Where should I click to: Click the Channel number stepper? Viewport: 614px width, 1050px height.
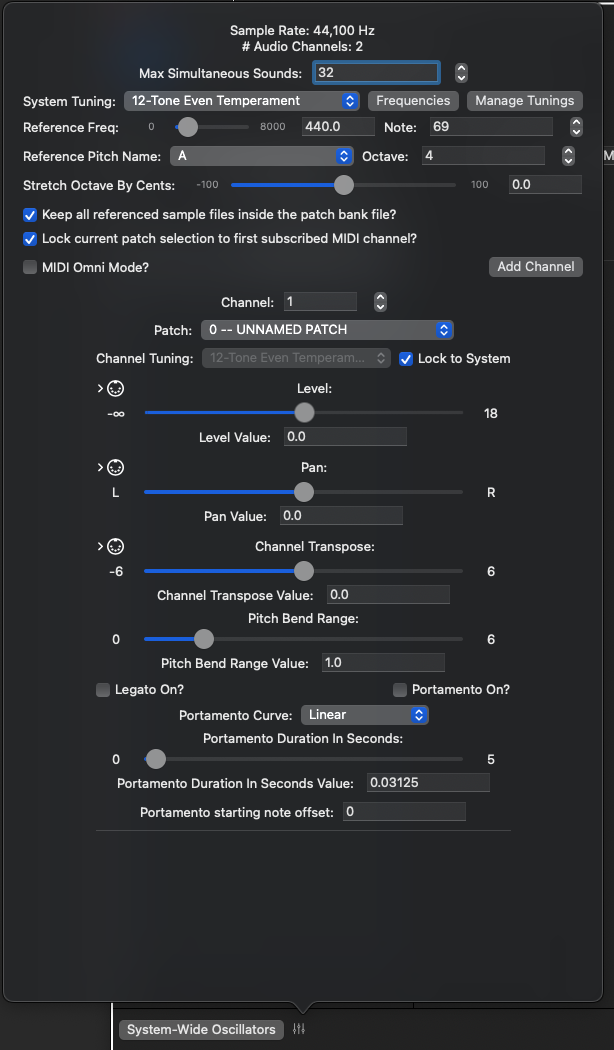(x=380, y=302)
